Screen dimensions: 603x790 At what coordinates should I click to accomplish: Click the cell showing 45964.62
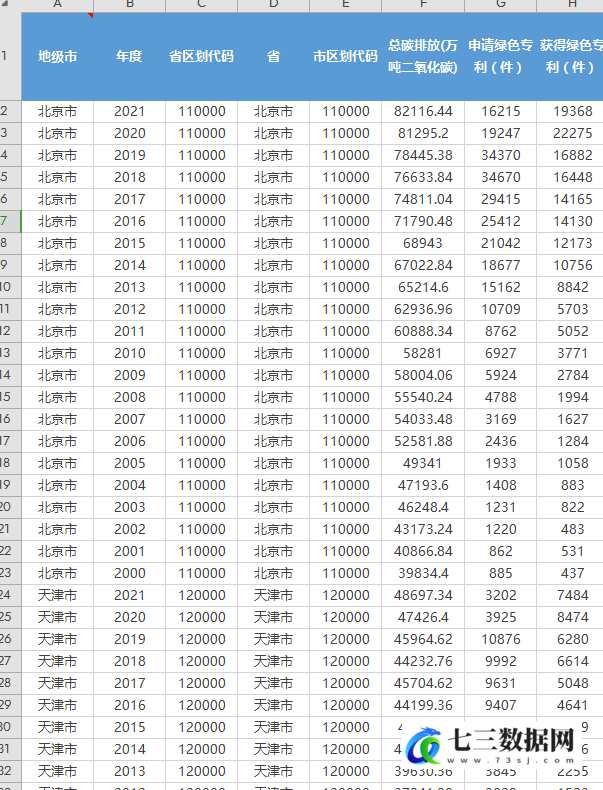[x=423, y=639]
